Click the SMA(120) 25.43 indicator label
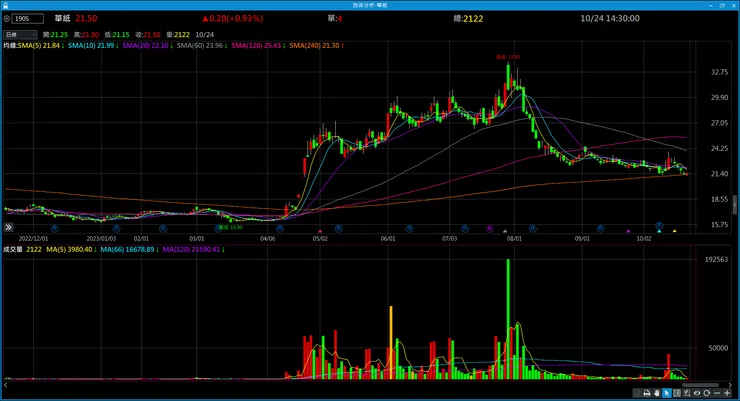 (256, 45)
